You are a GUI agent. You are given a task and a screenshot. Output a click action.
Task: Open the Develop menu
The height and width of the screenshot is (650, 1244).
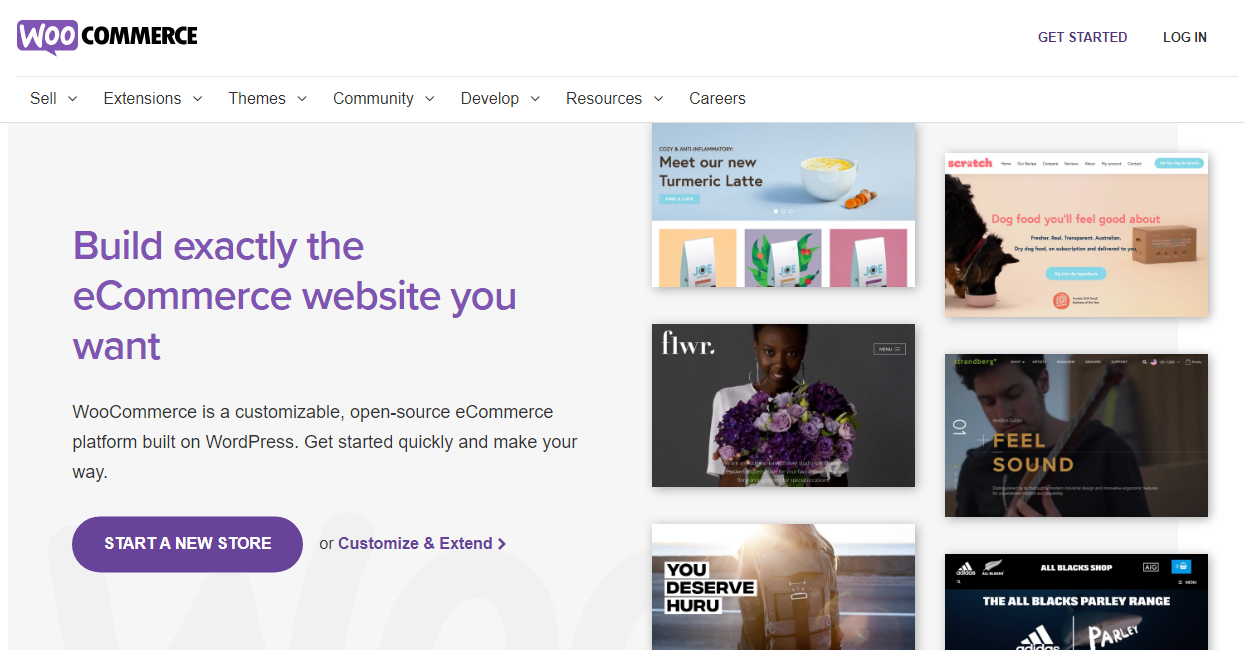point(490,98)
